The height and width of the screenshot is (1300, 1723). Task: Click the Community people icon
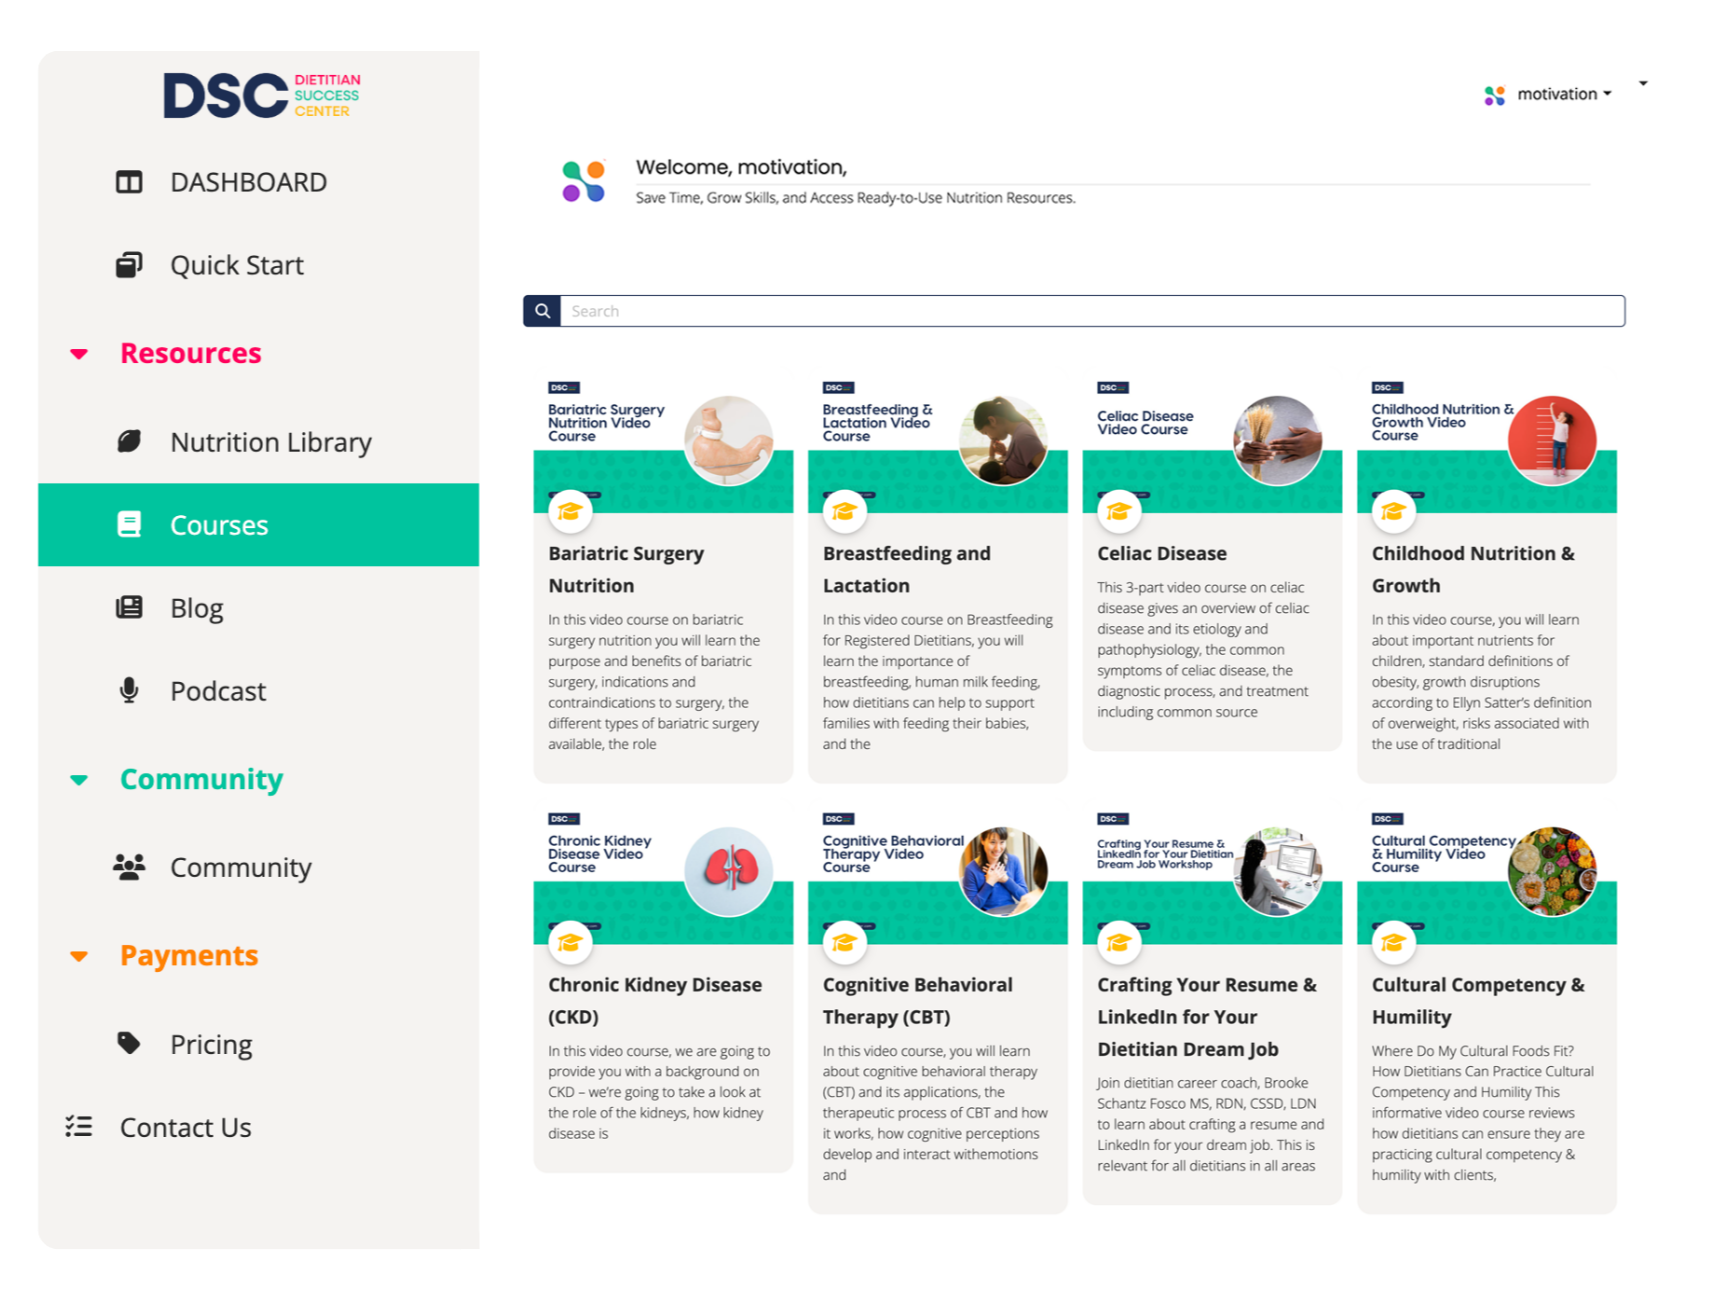128,867
